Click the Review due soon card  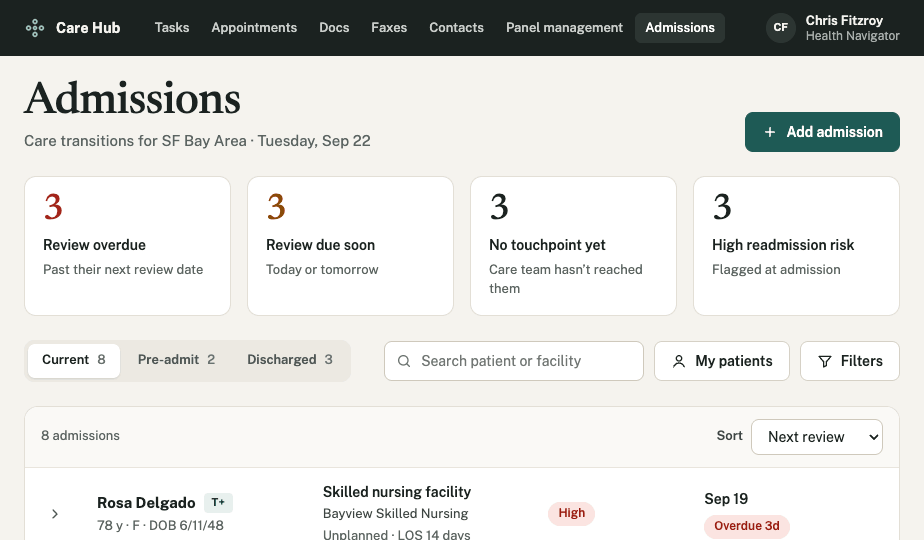351,246
